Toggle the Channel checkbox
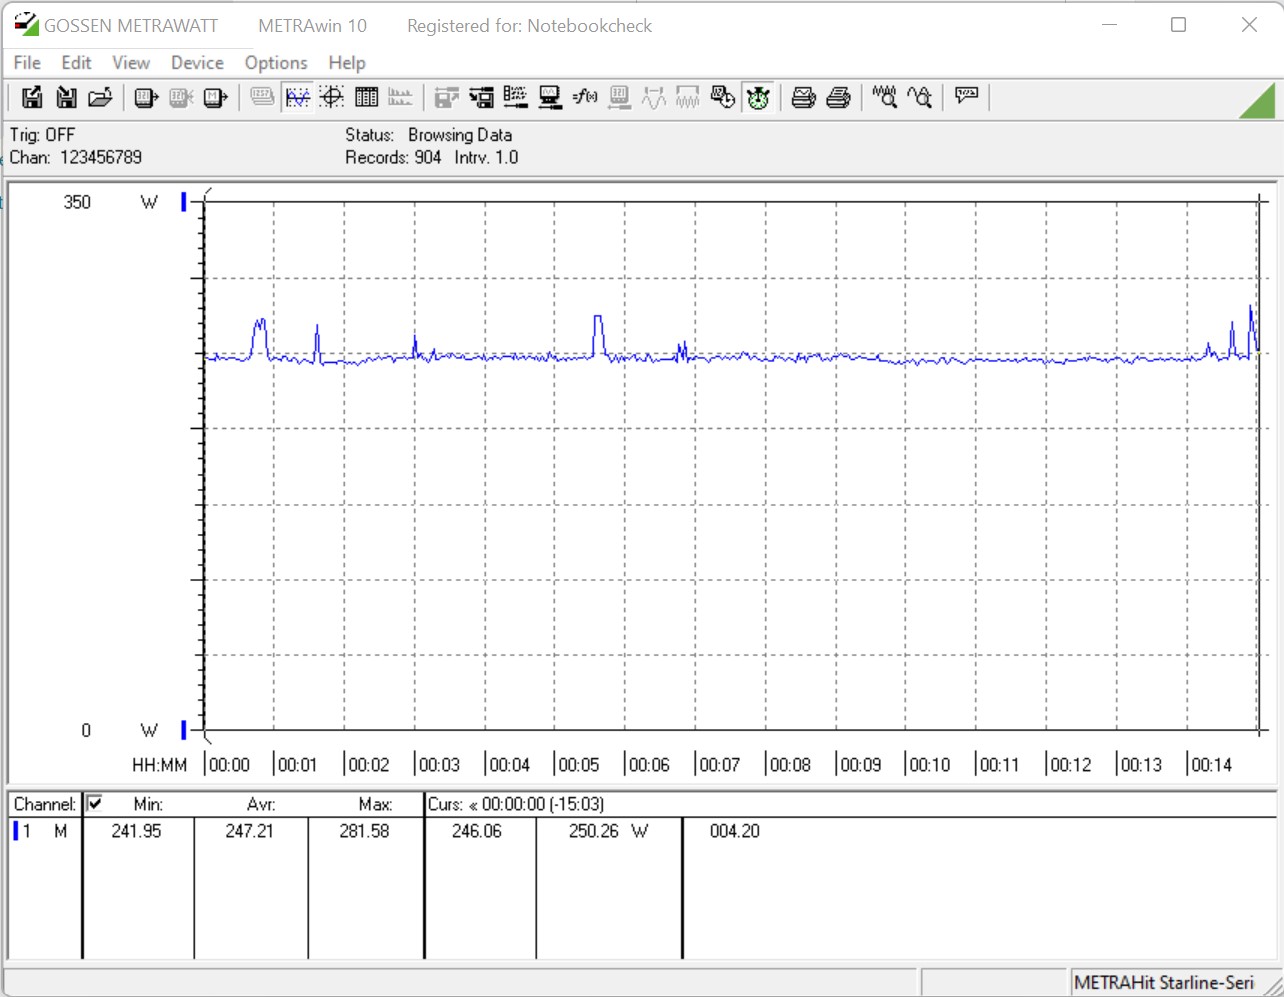Screen dimensions: 1284x997 point(95,803)
